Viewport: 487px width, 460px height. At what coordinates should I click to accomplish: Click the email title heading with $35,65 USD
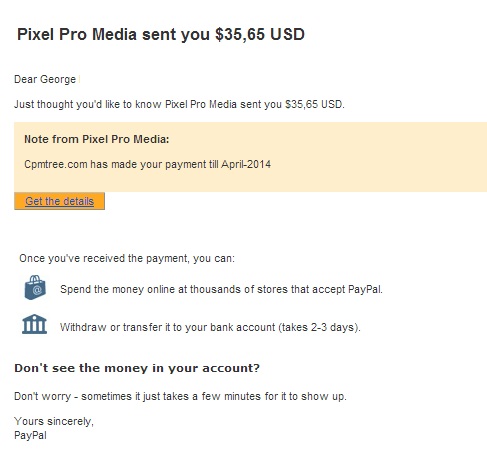(x=161, y=34)
